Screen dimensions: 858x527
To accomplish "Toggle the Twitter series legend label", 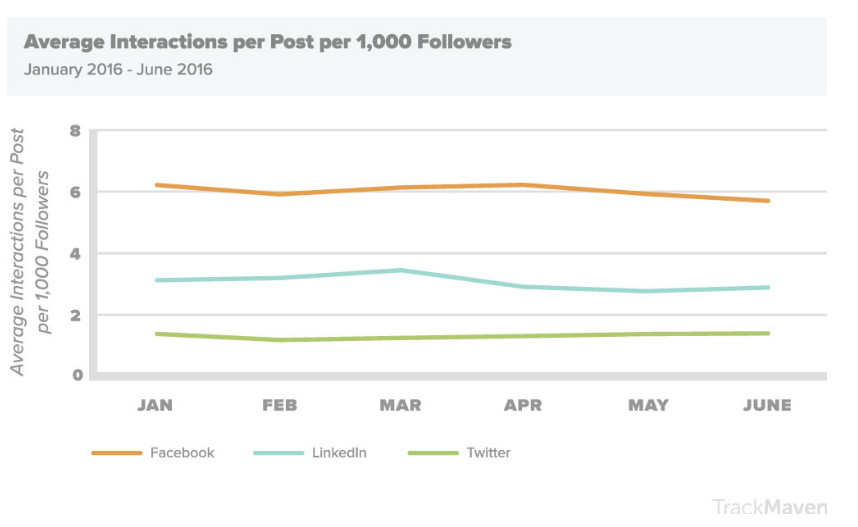I will tap(488, 453).
